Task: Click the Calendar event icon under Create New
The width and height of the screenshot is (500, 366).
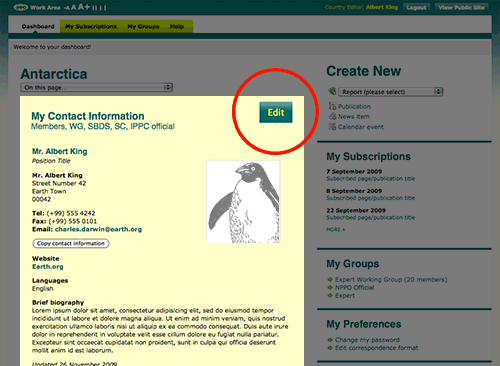Action: [332, 127]
